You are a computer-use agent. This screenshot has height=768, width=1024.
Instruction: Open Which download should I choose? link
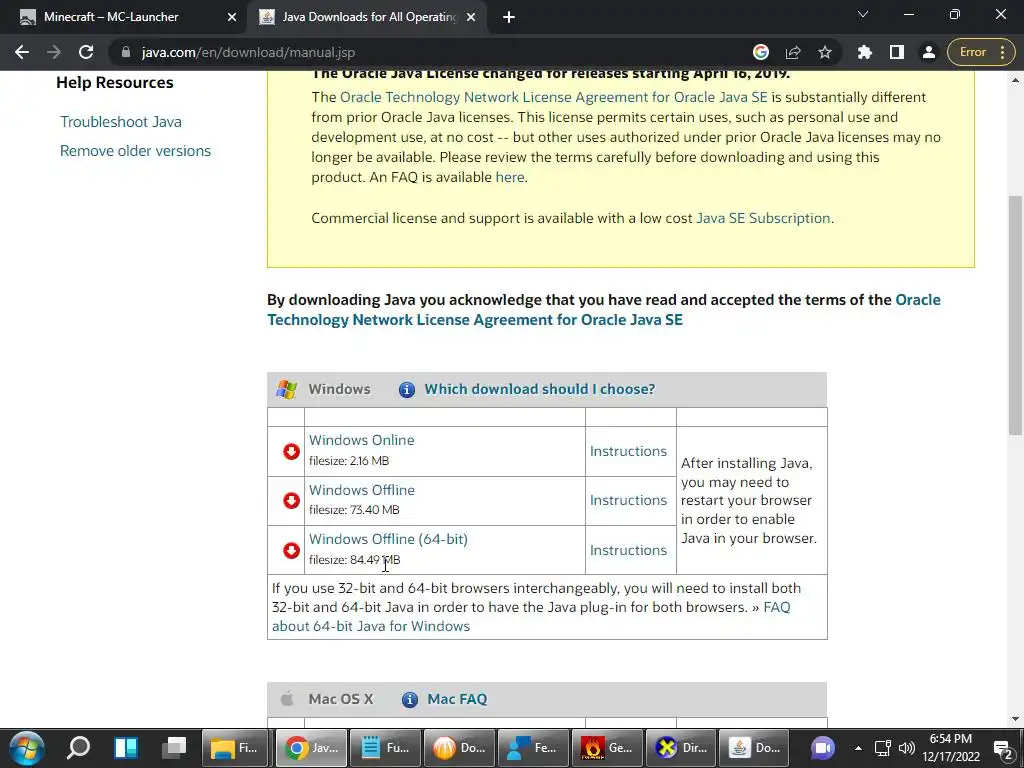539,389
